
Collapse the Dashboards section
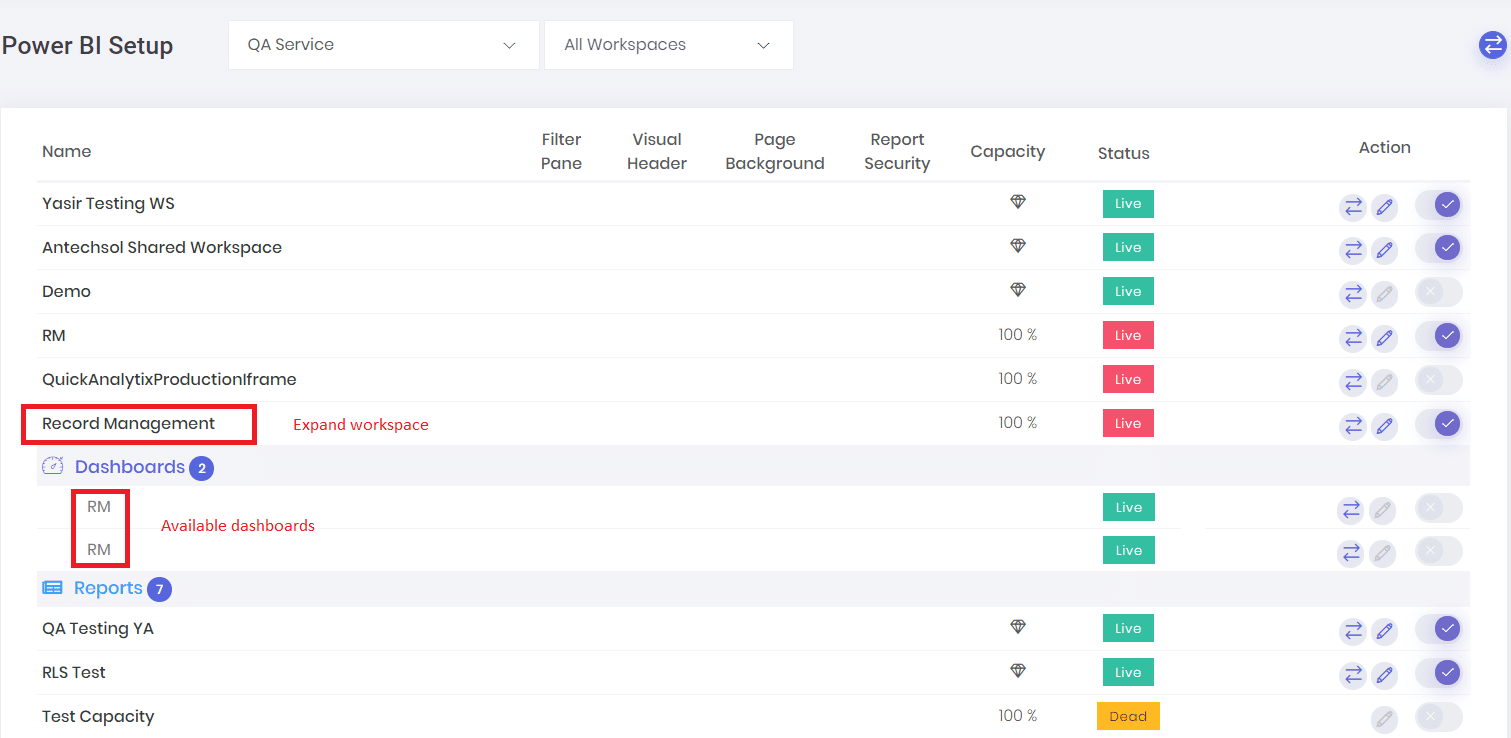(129, 466)
